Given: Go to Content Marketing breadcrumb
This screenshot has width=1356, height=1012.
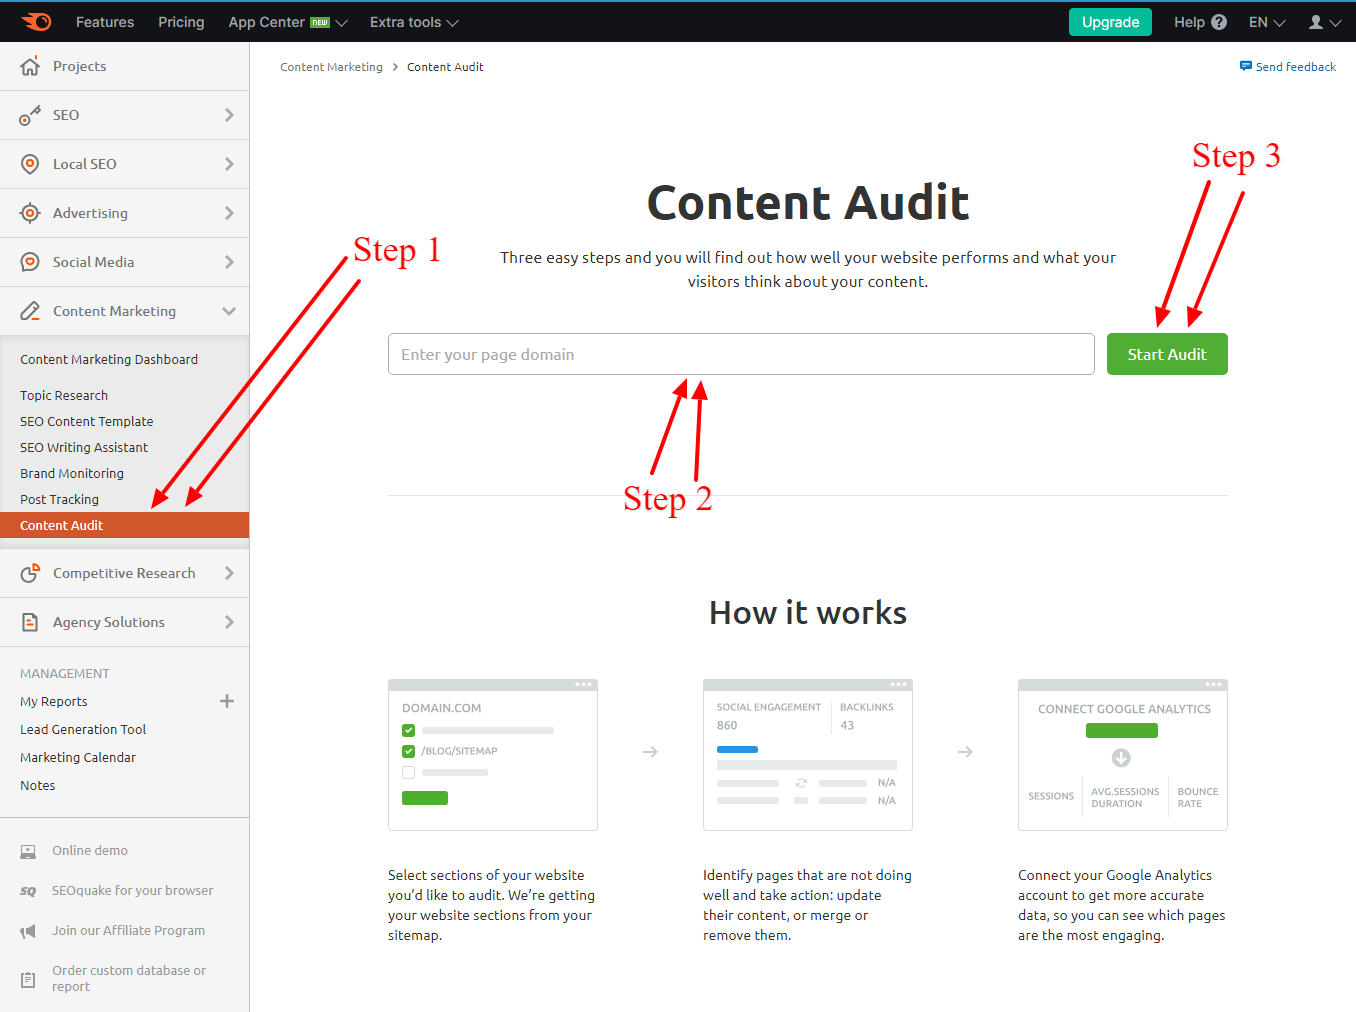Looking at the screenshot, I should click(x=331, y=67).
